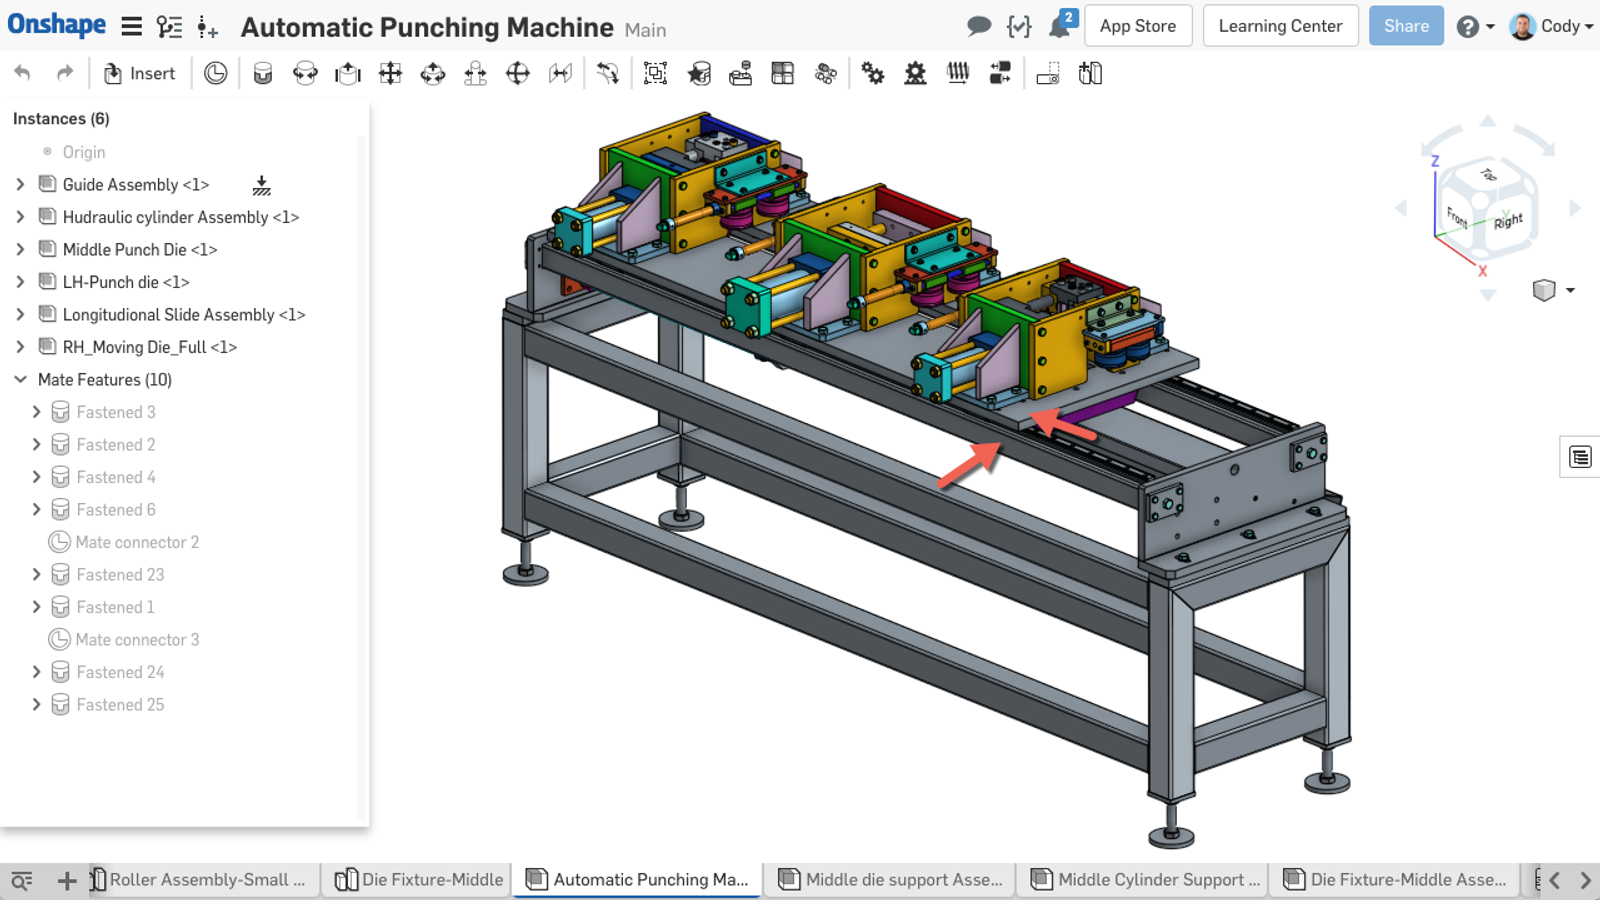Open the comments speech bubble

point(979,26)
